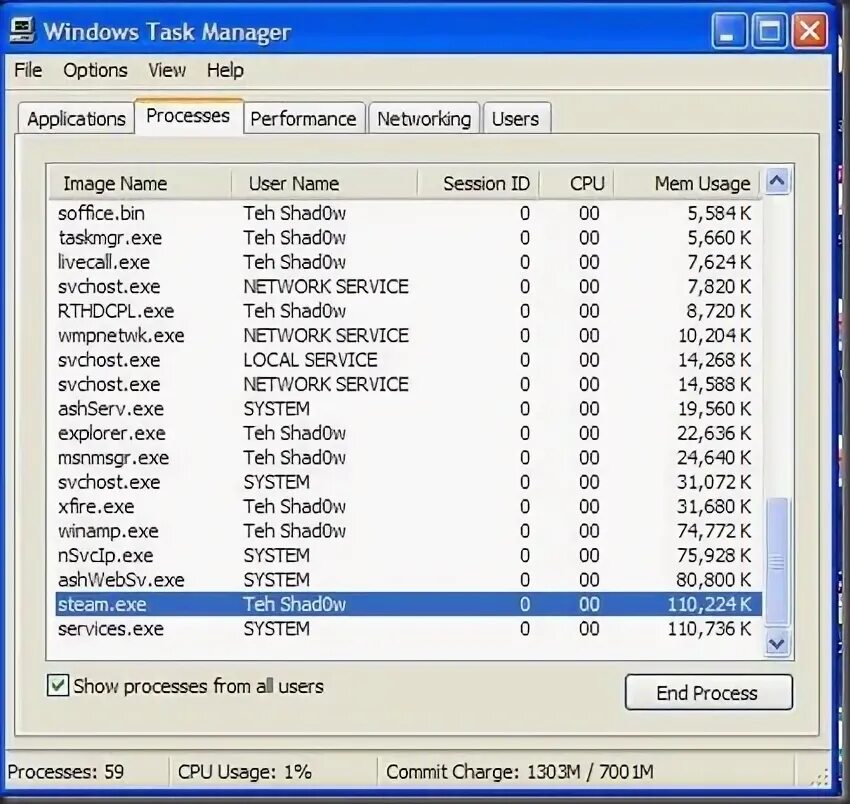Click the window resize grip corner

coord(819,777)
